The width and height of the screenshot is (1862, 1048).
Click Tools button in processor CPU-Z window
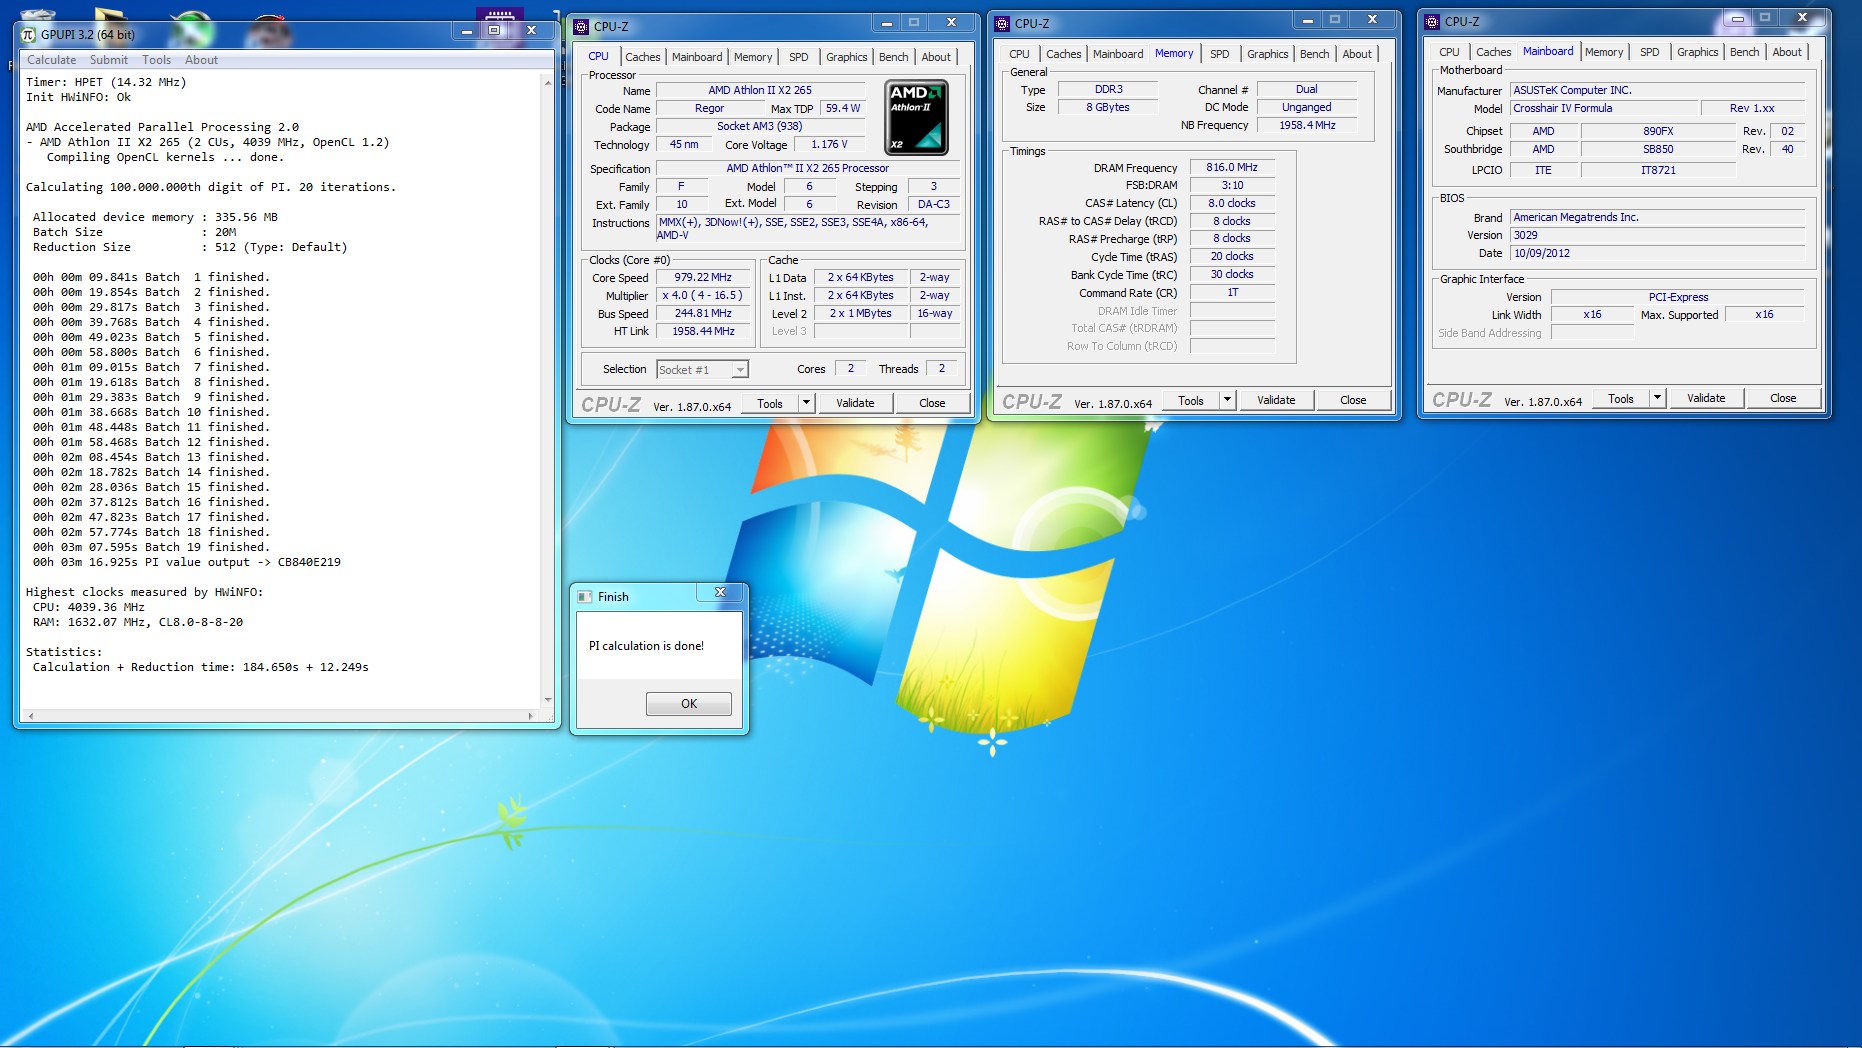coord(770,403)
